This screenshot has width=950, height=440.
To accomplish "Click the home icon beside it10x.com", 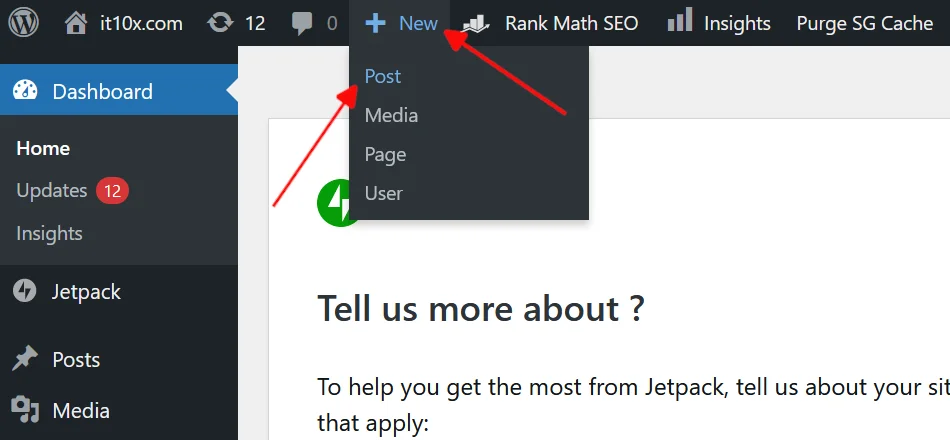I will [x=75, y=22].
